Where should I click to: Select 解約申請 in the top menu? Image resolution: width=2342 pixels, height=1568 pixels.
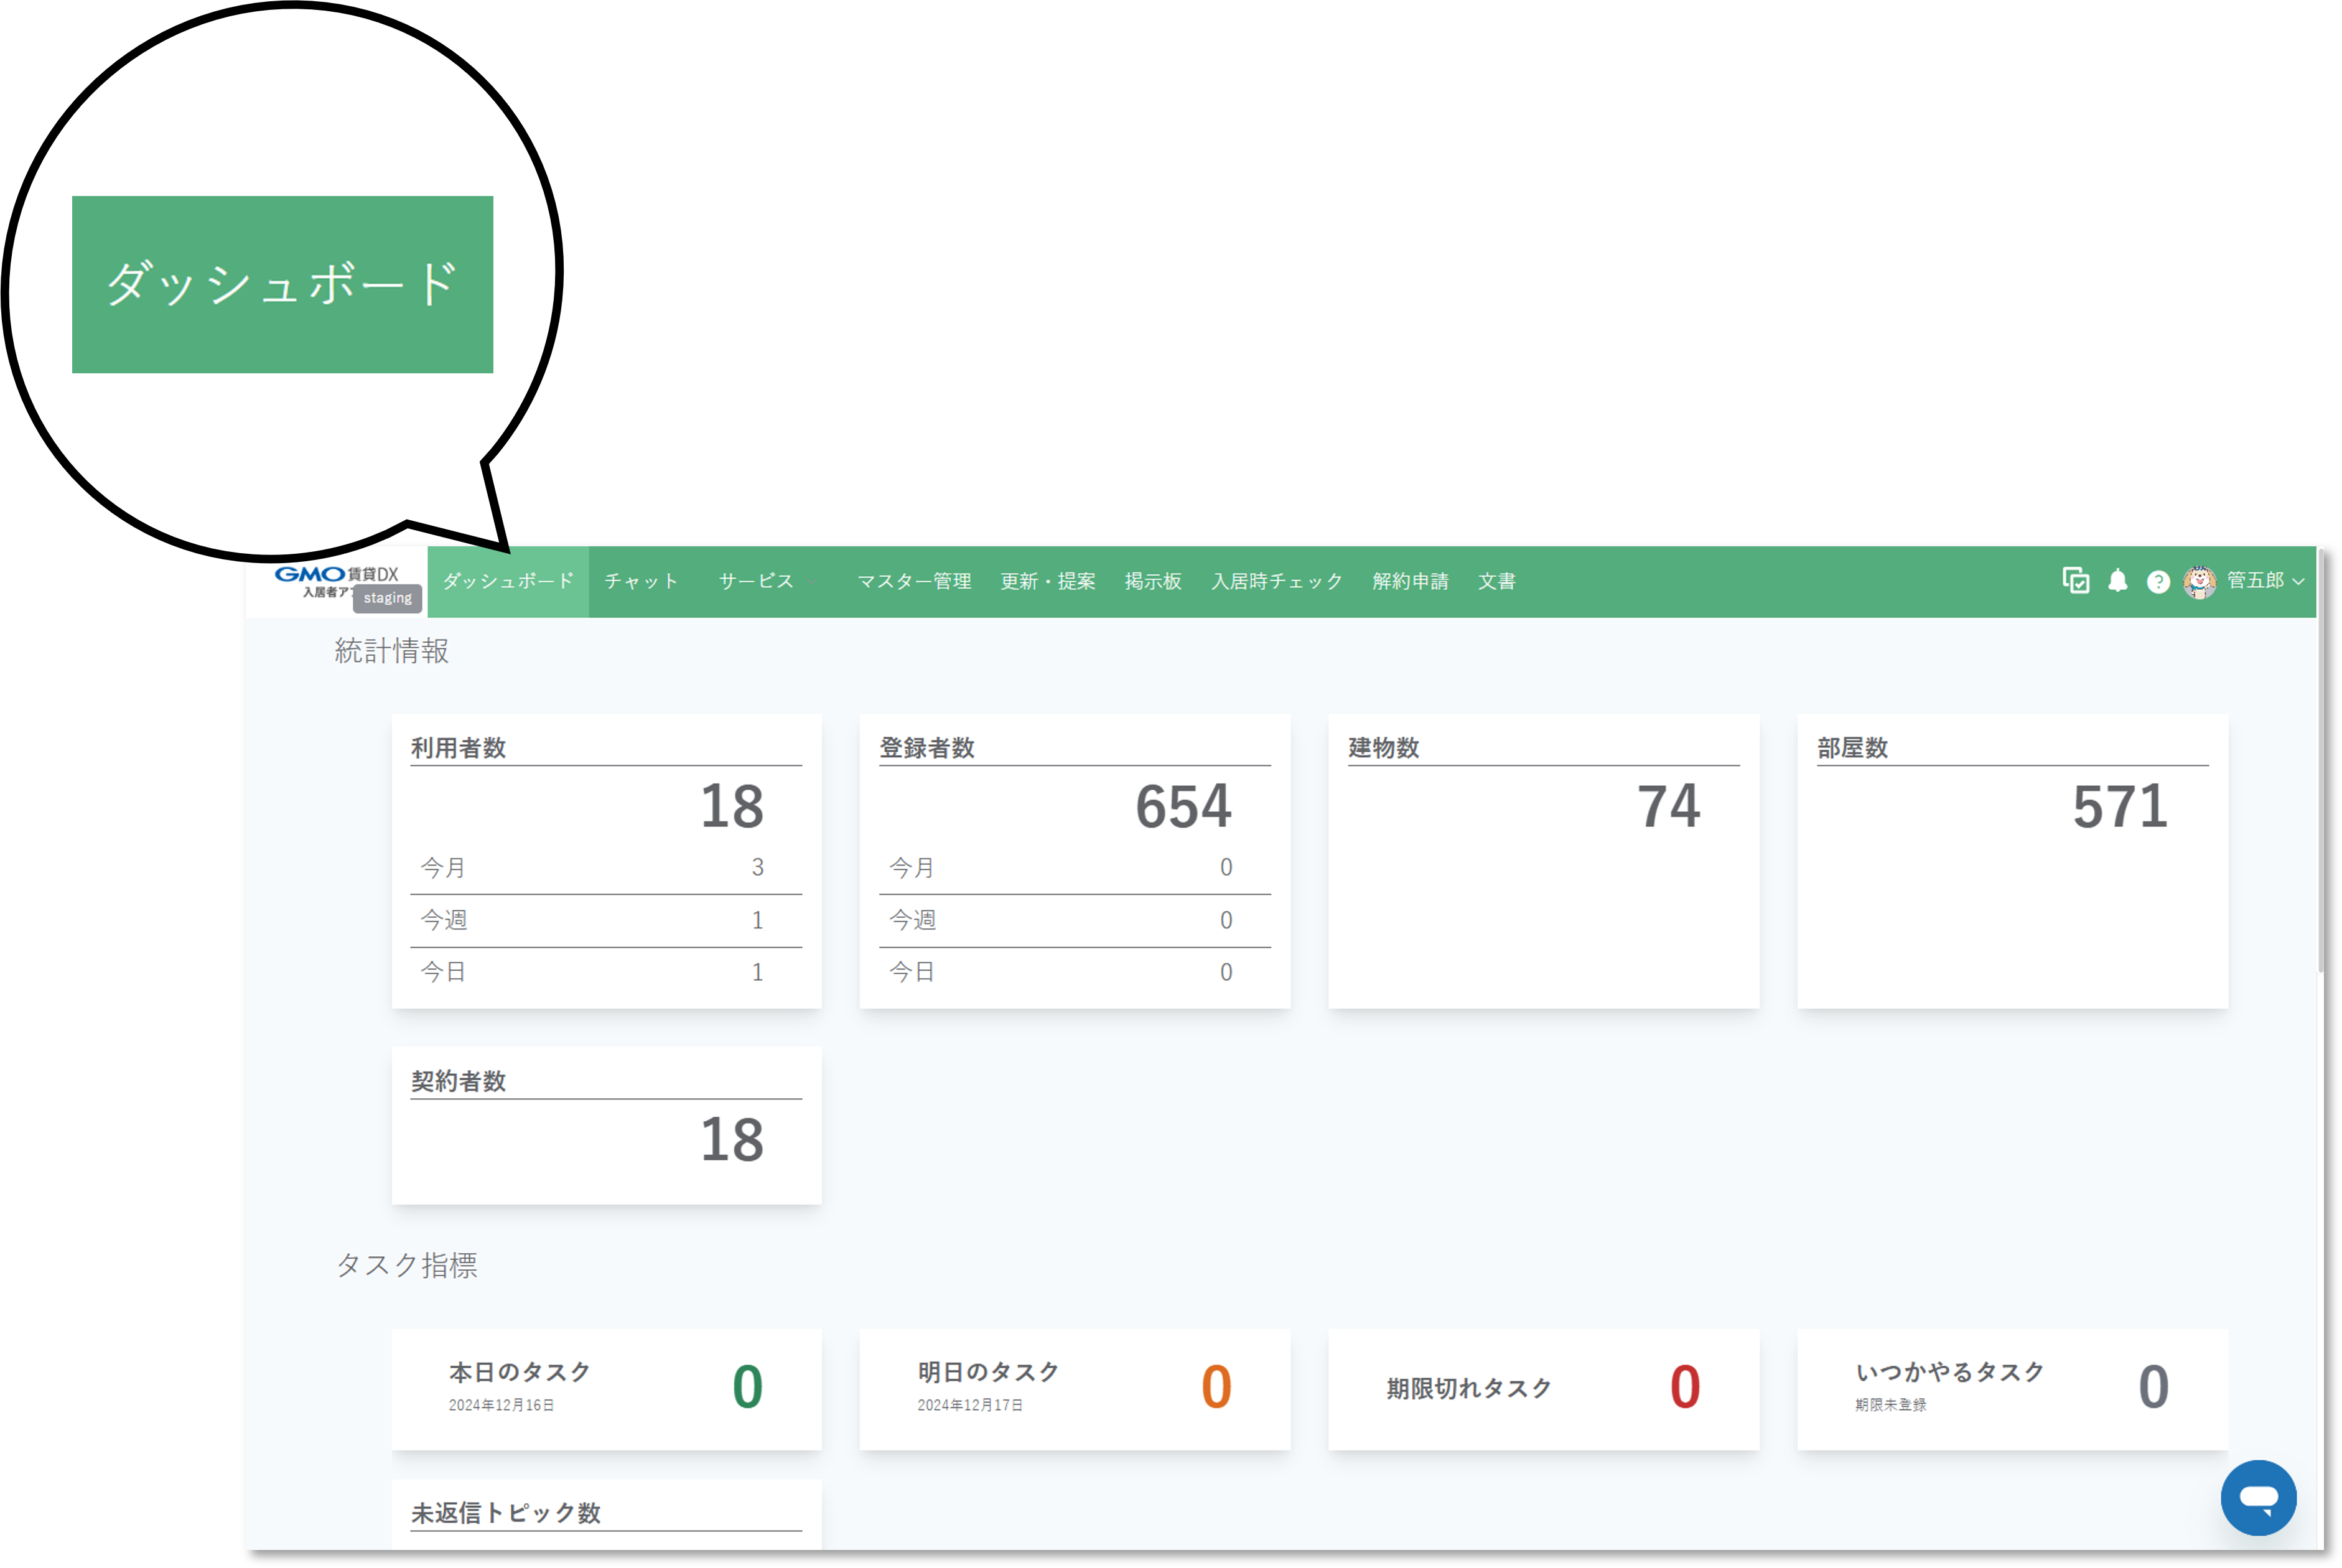(1411, 581)
